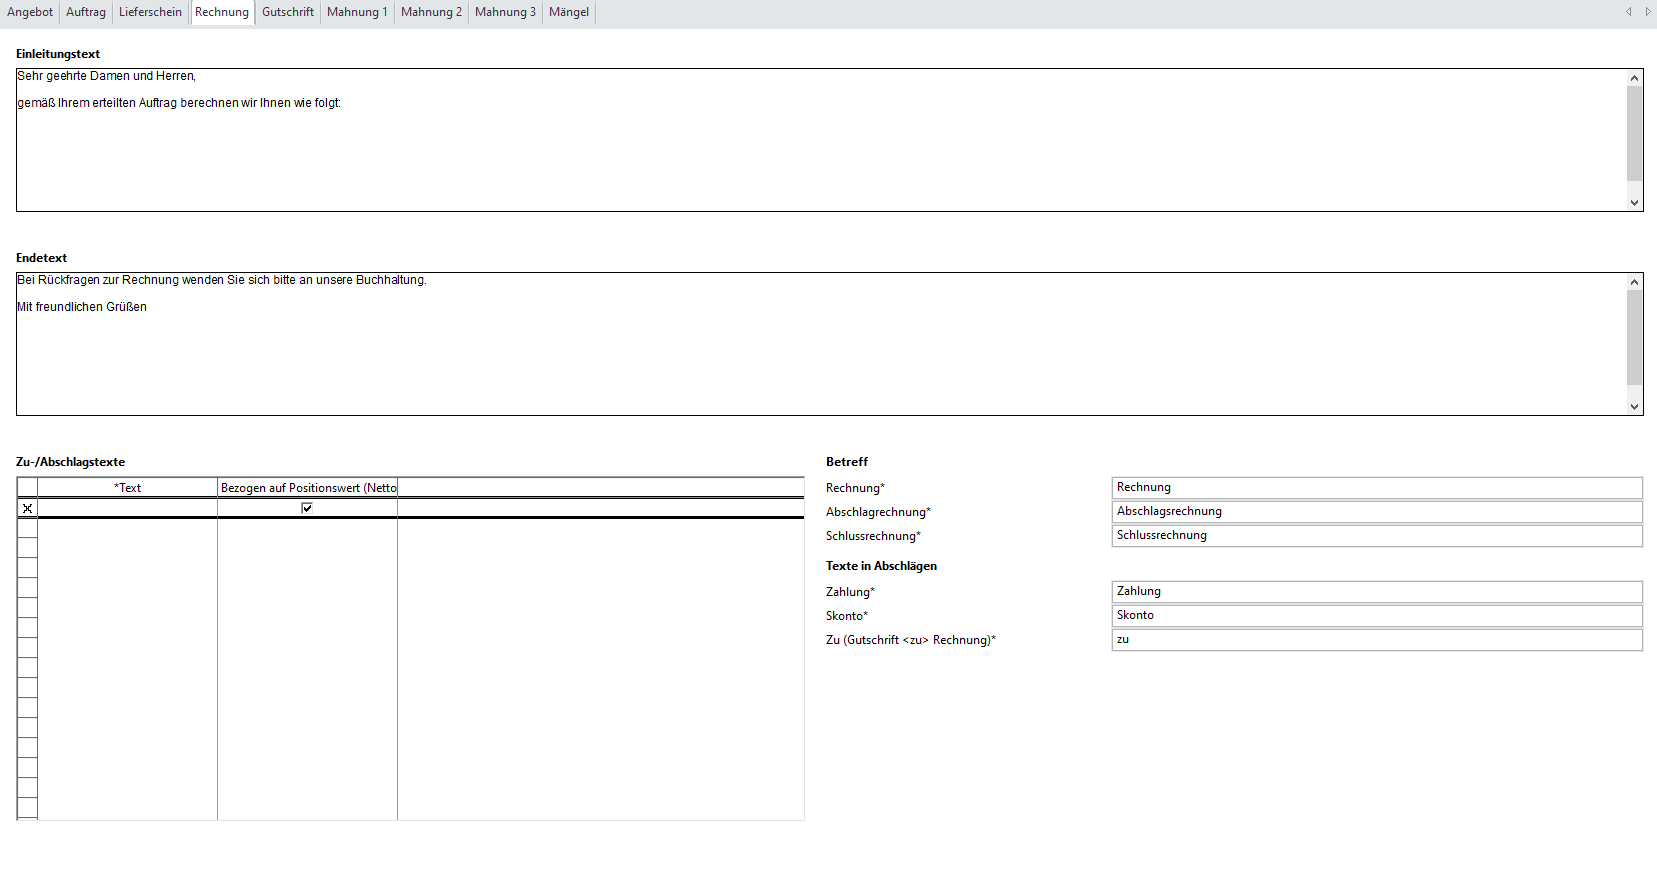The width and height of the screenshot is (1657, 895).
Task: Click the Endetext vertical scrollbar thumb
Action: pos(1634,337)
